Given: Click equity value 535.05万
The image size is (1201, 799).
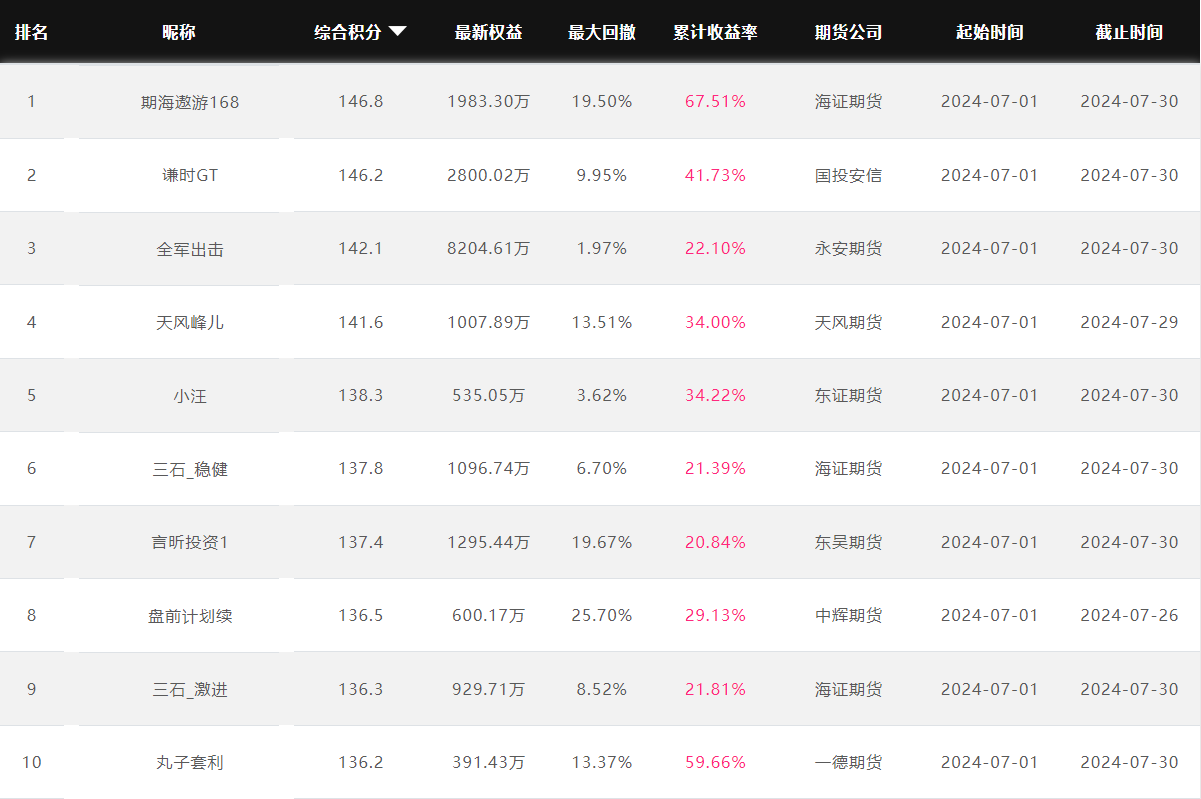Looking at the screenshot, I should click(x=489, y=395).
